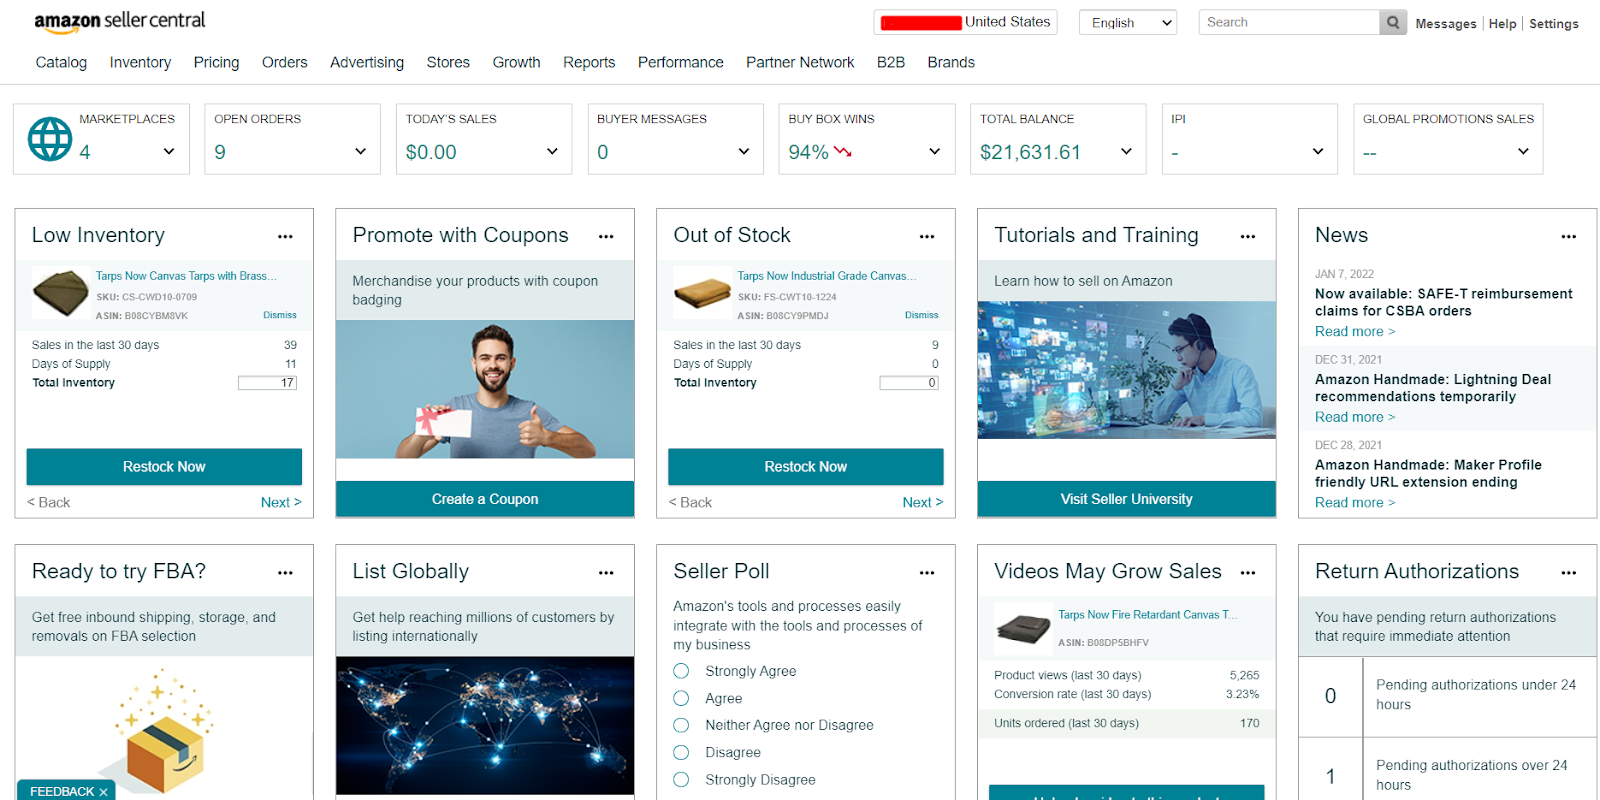Expand Today's Sales dropdown
This screenshot has height=800, width=1600.
552,152
